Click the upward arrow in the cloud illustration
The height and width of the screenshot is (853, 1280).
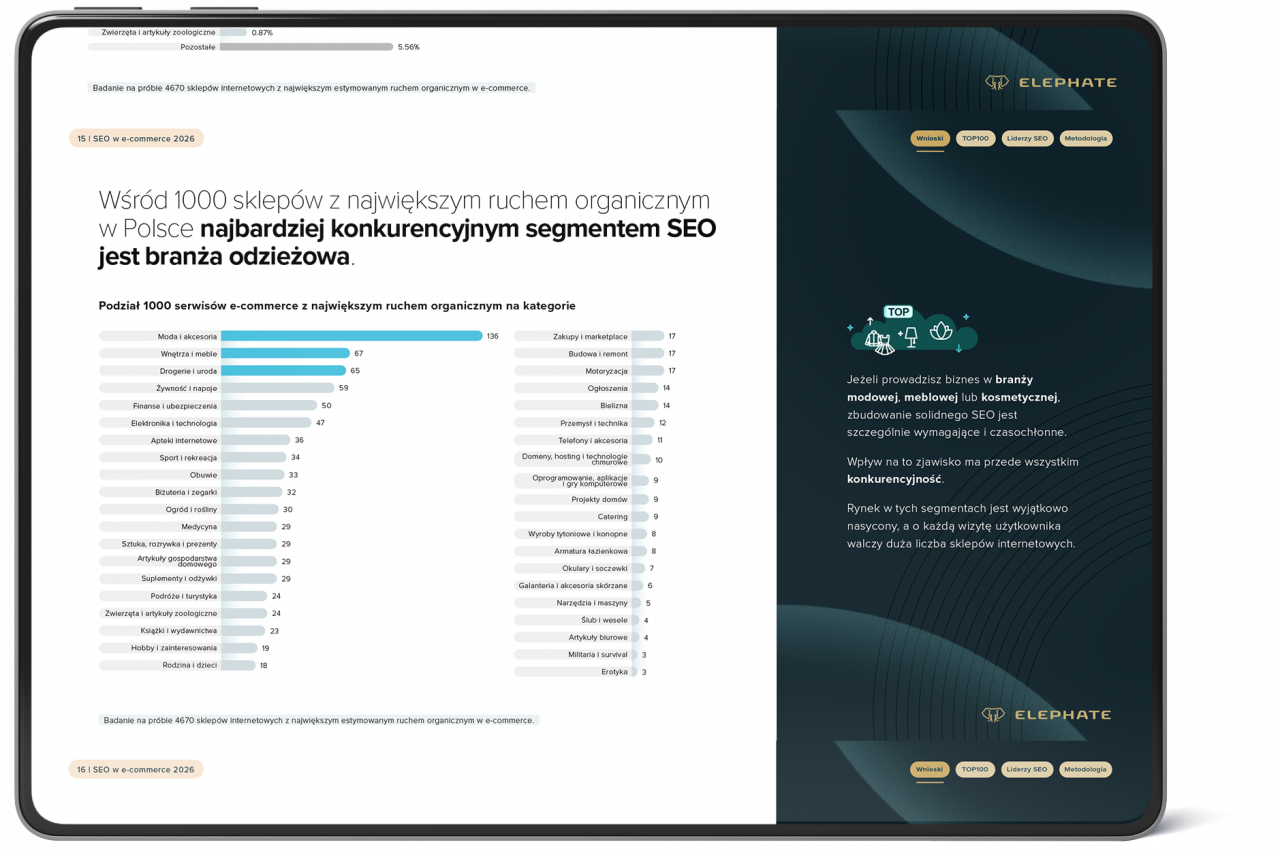870,321
